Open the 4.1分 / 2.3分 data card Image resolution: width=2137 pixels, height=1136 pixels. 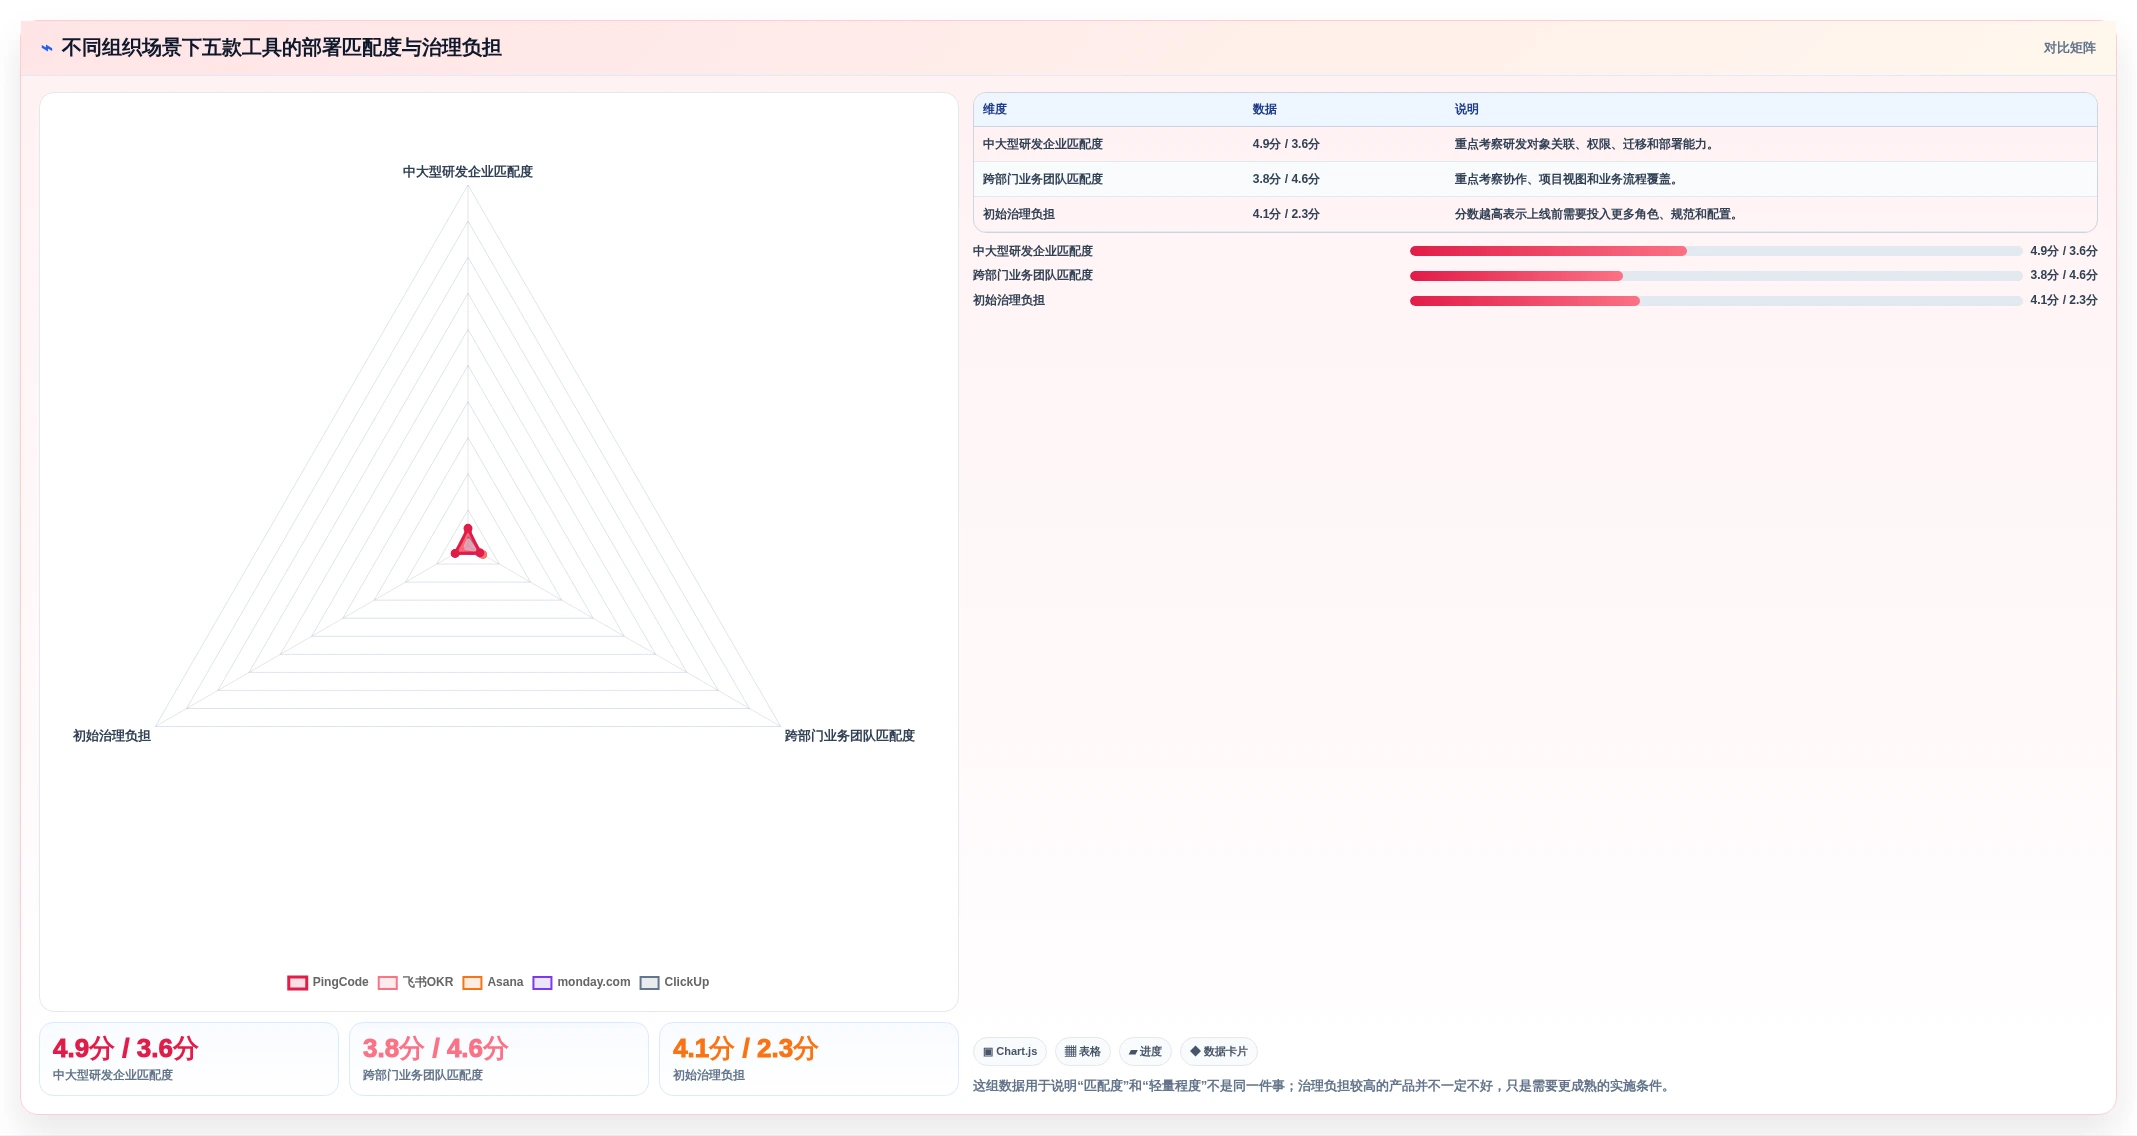pos(809,1059)
